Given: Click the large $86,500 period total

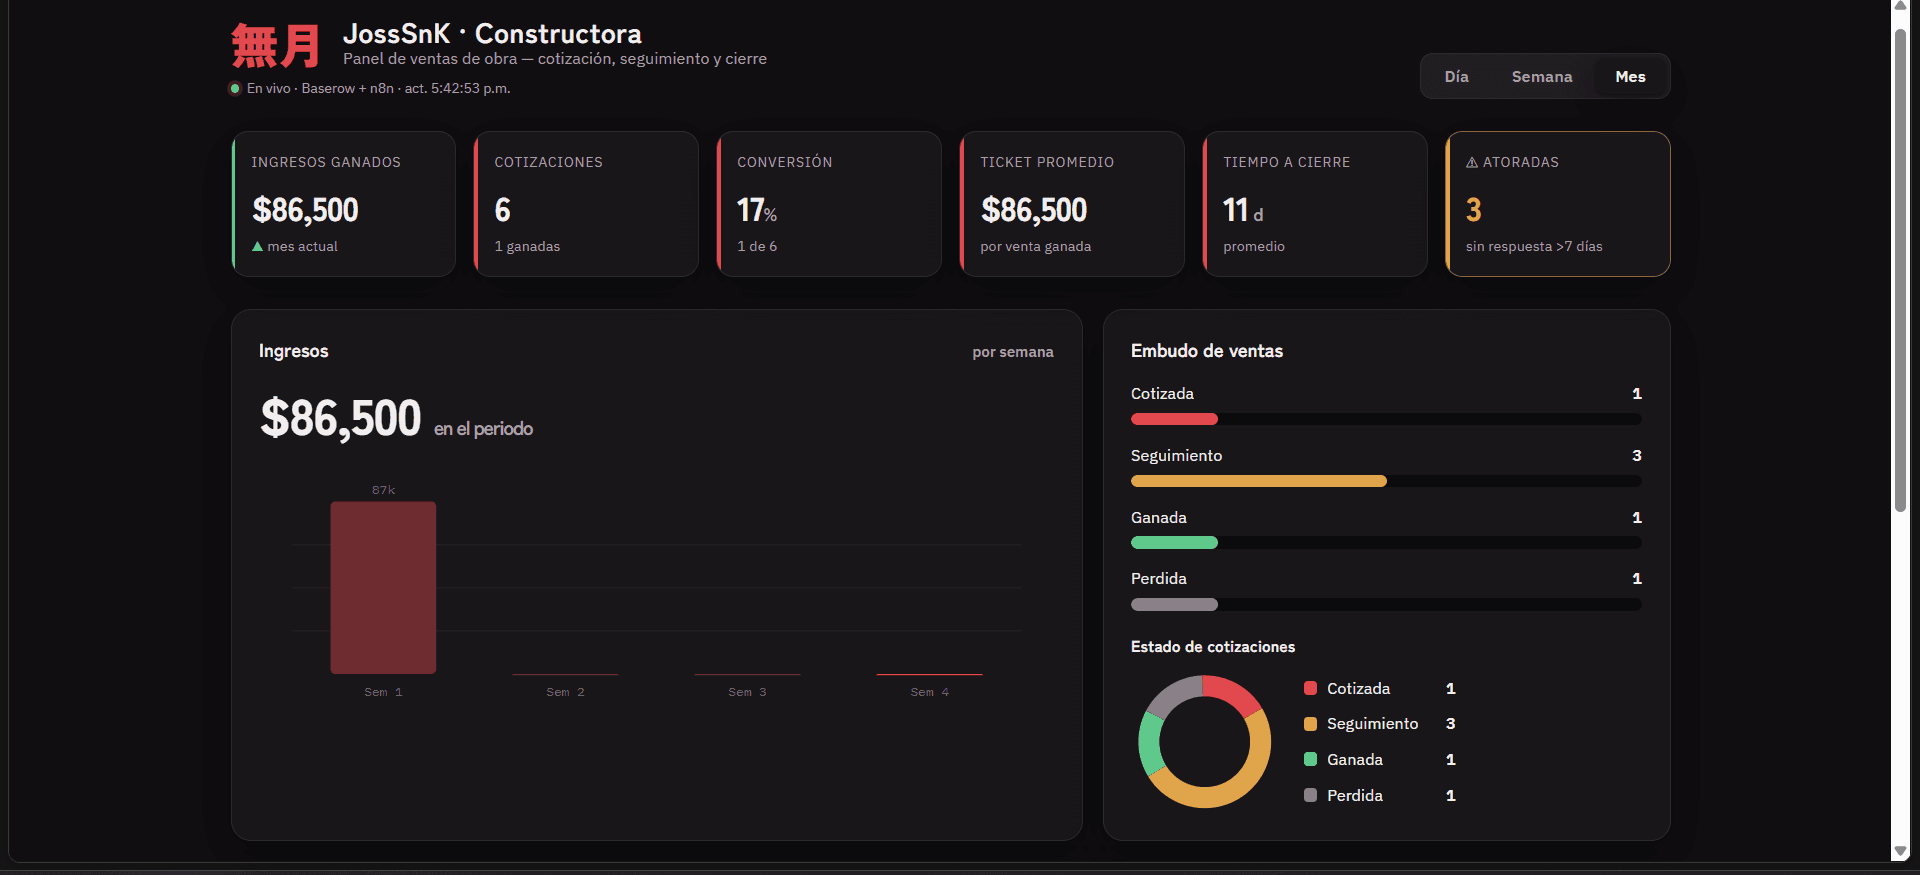Looking at the screenshot, I should coord(341,418).
